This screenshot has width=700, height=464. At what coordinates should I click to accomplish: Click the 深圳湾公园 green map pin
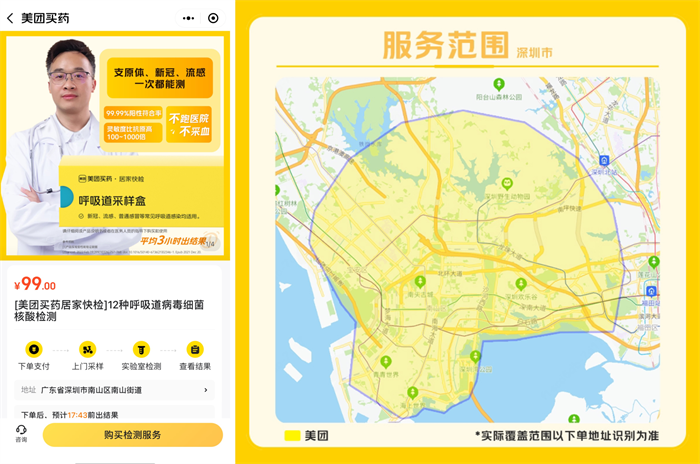pos(475,356)
